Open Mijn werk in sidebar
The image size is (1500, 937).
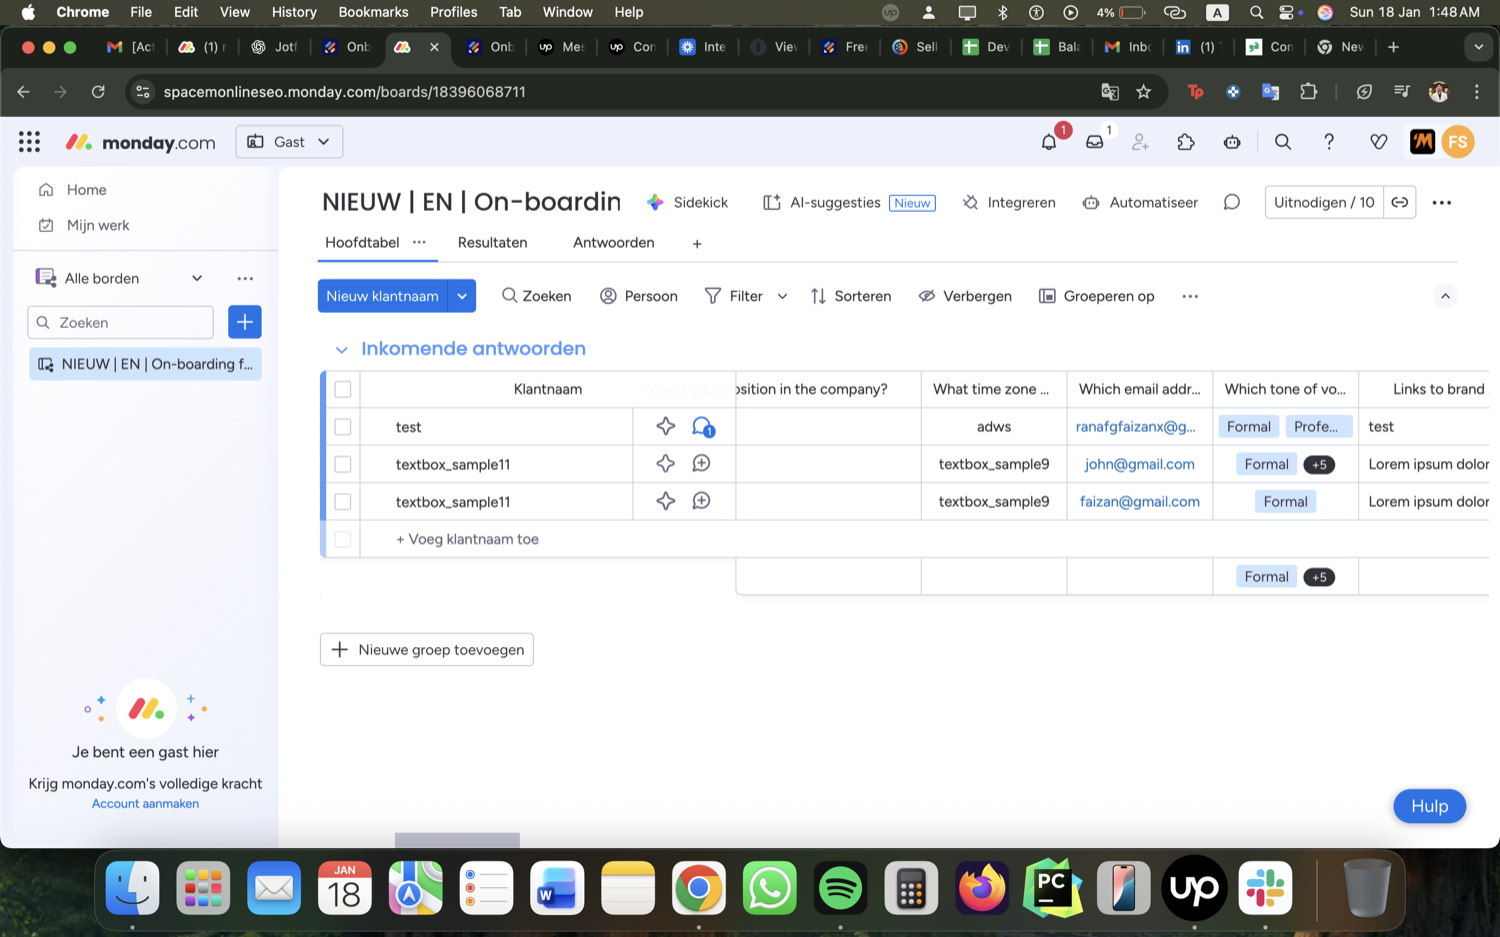pyautogui.click(x=98, y=225)
